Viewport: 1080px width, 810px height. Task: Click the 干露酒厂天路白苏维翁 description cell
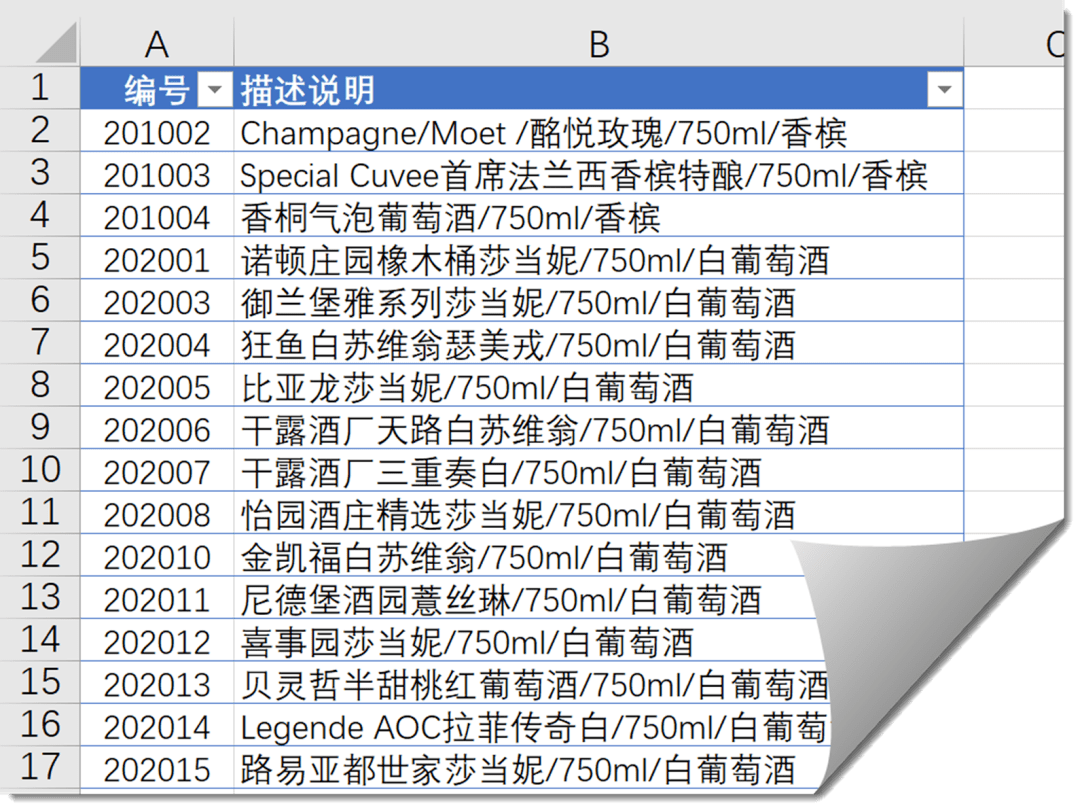(x=599, y=429)
